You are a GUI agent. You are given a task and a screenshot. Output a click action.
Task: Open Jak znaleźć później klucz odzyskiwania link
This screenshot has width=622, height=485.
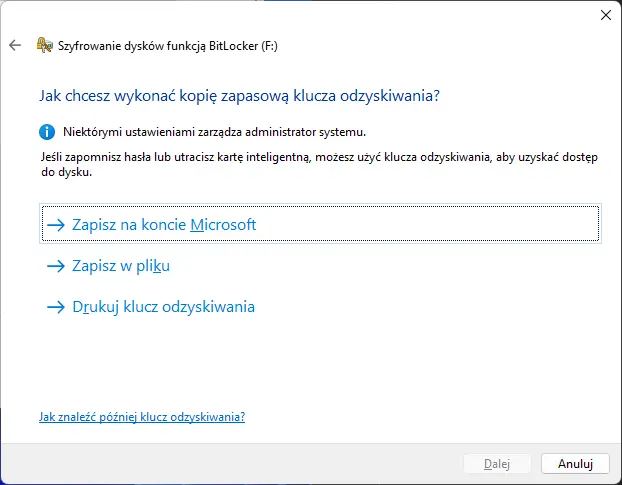click(142, 417)
